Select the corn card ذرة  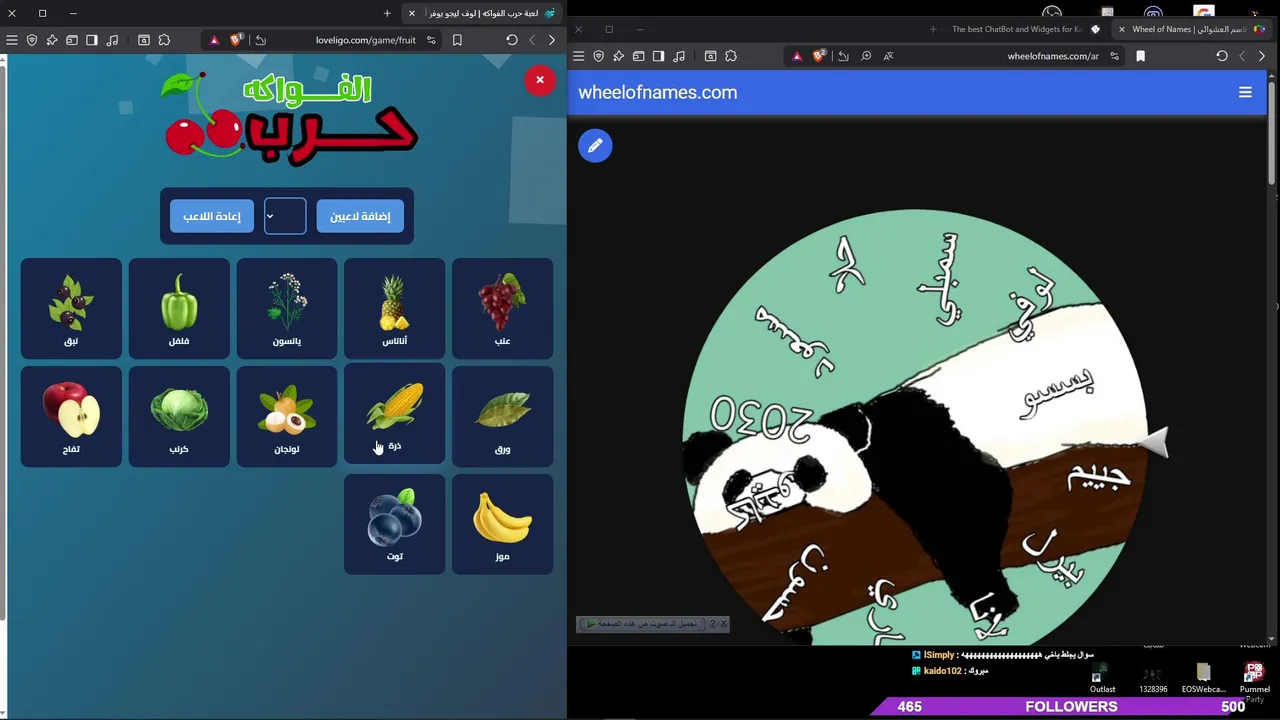394,414
